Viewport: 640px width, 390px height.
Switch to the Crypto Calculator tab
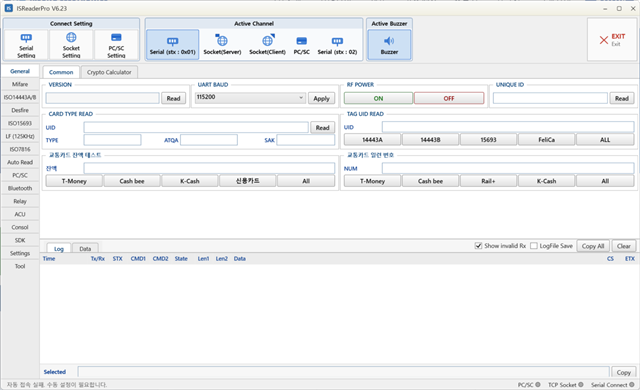pos(109,72)
